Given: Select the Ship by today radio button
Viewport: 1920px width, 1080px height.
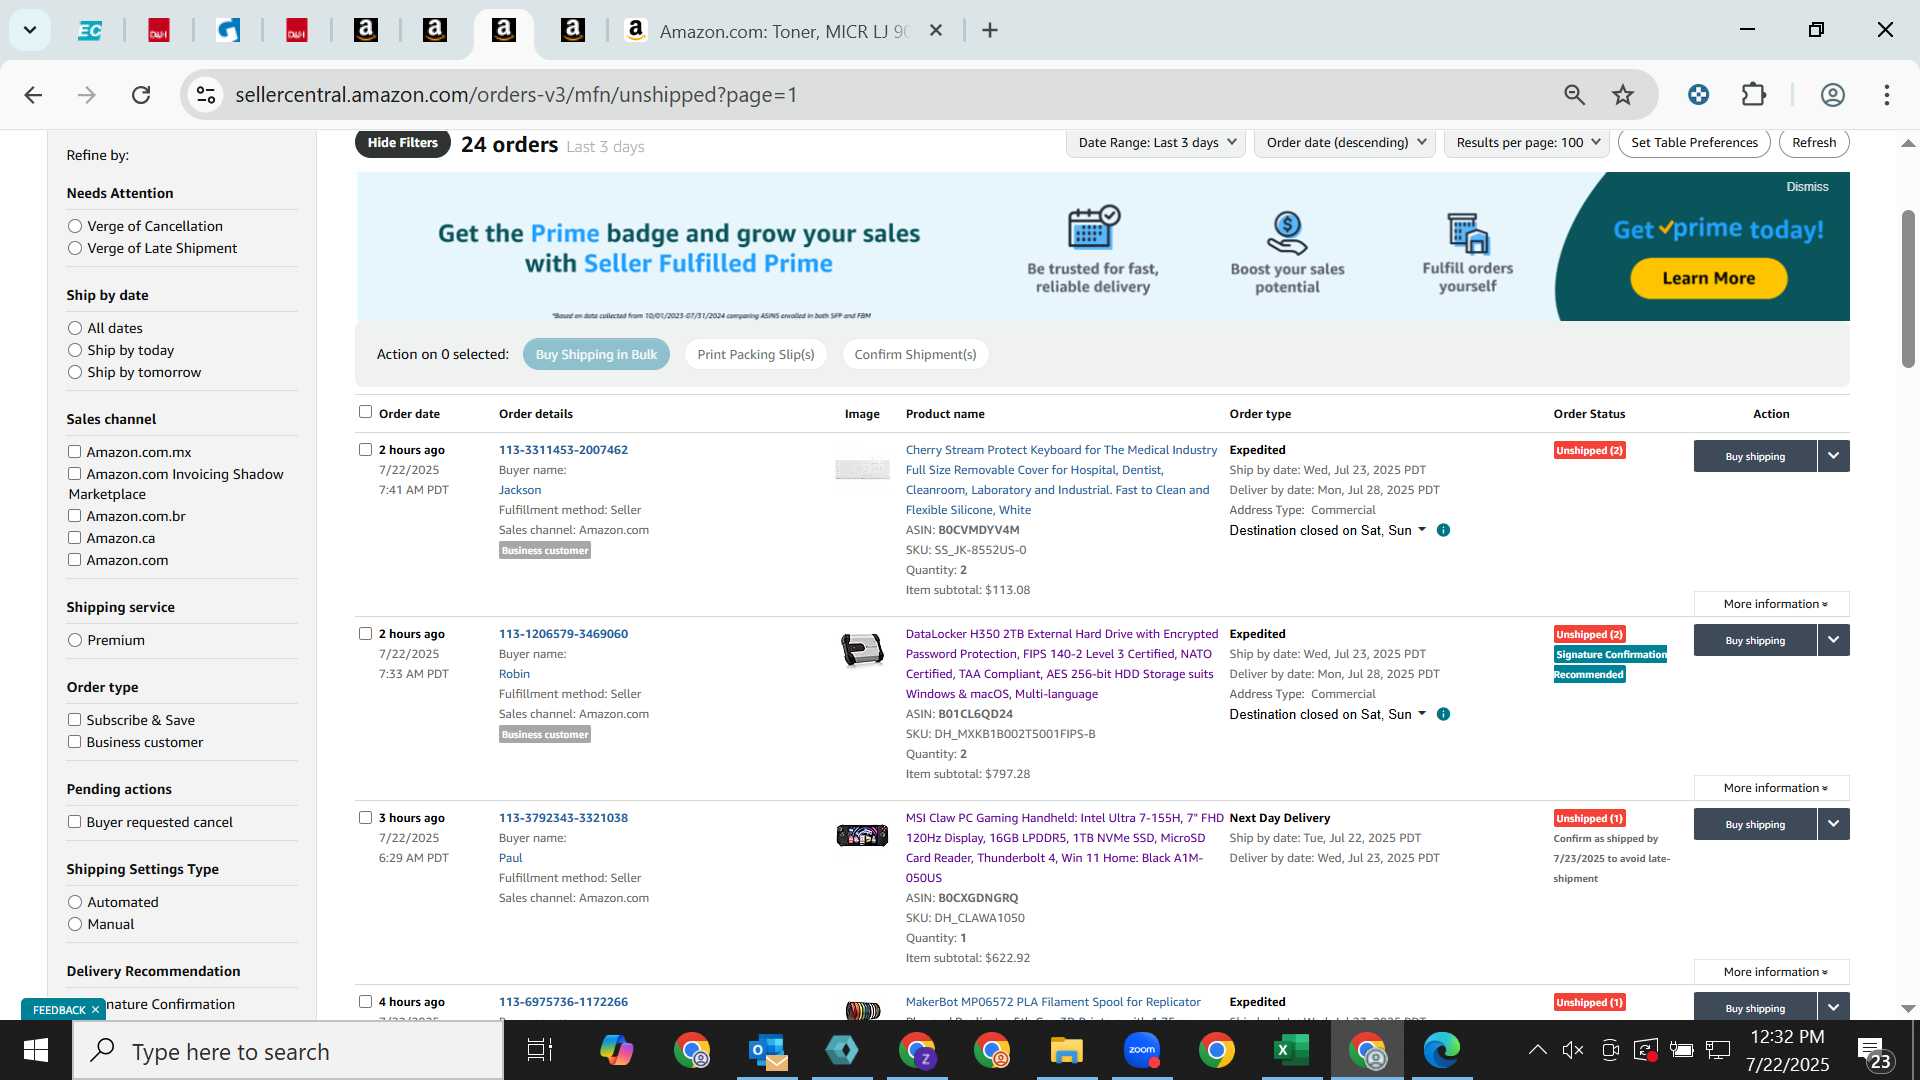Looking at the screenshot, I should (75, 350).
